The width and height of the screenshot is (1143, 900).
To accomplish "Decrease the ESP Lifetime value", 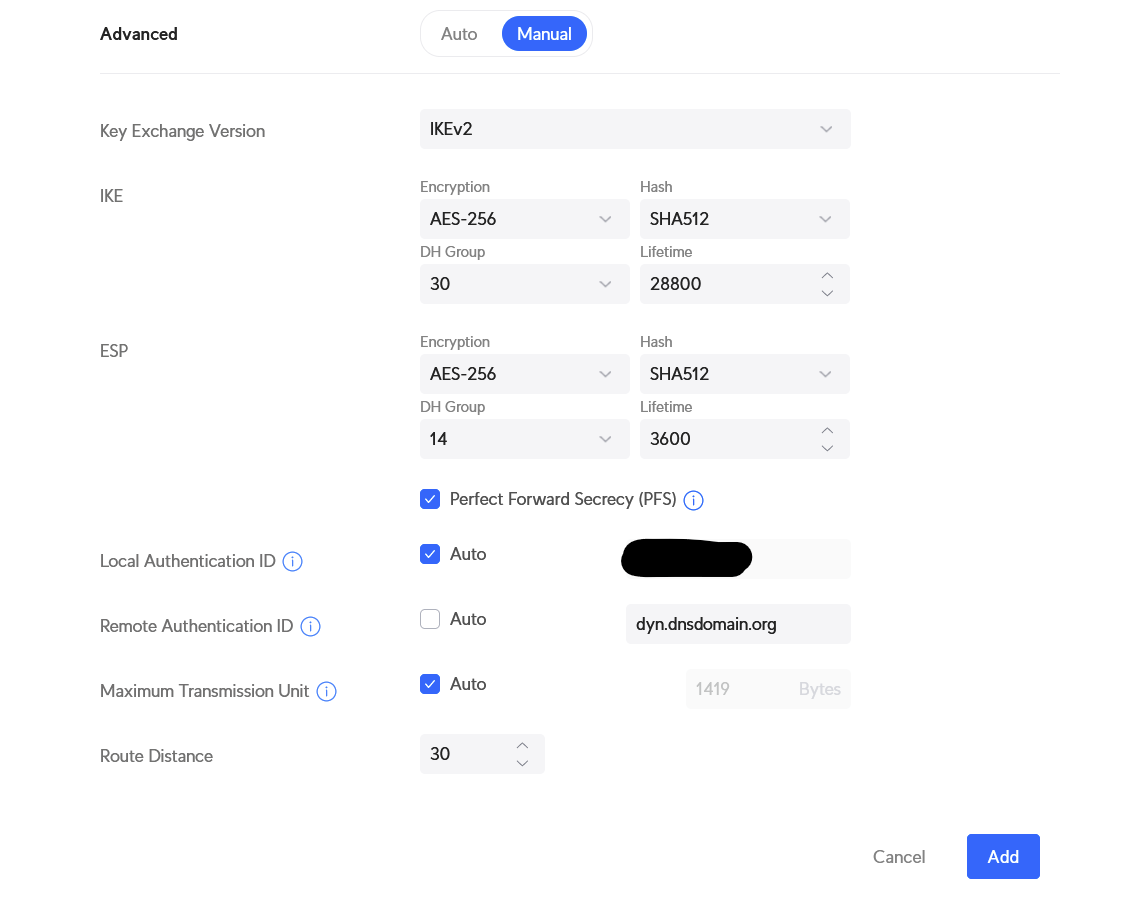I will point(827,448).
